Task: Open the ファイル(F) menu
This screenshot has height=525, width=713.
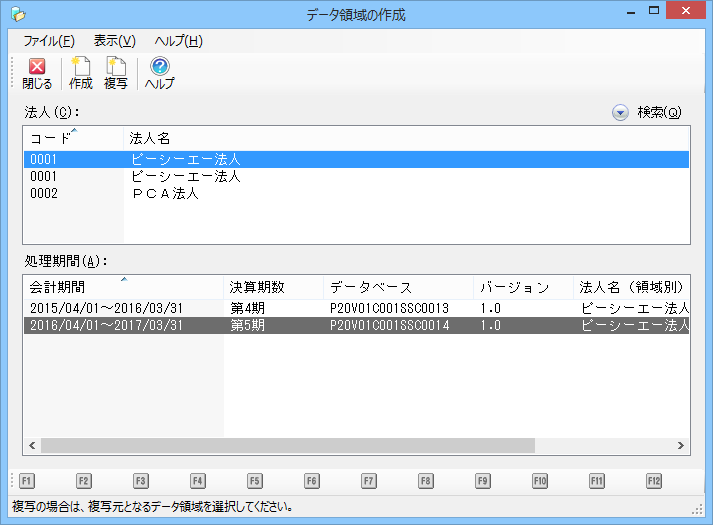Action: point(48,41)
